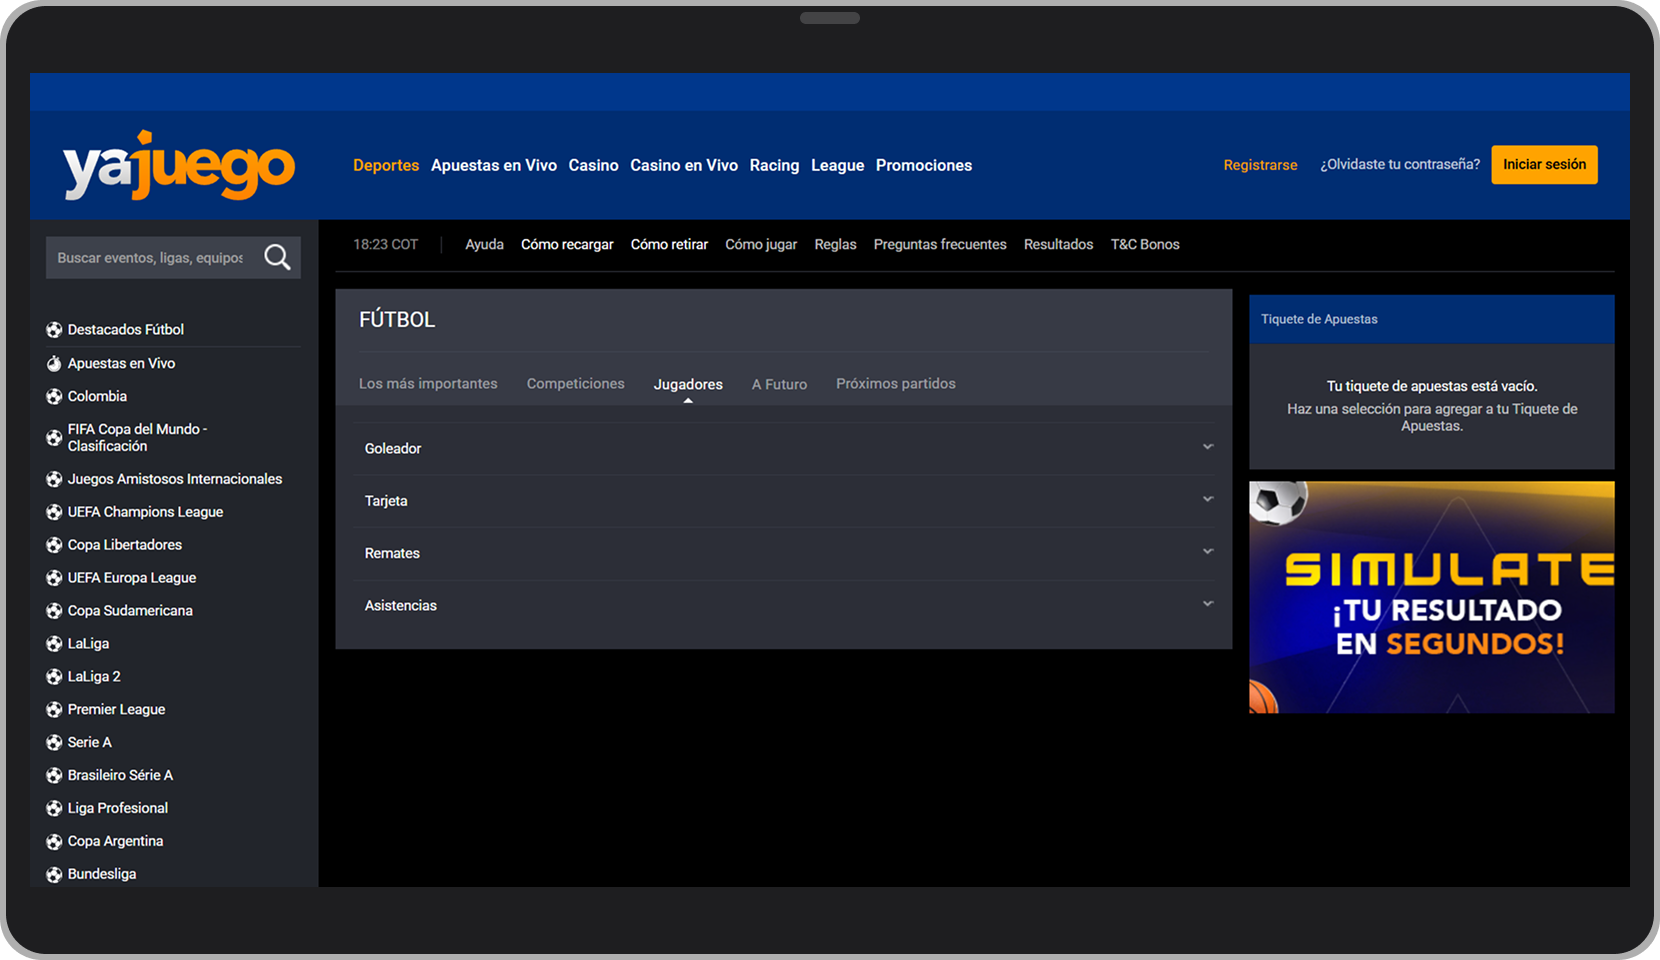The height and width of the screenshot is (960, 1660).
Task: Expand the Tarjeta section chevron
Action: click(1208, 499)
